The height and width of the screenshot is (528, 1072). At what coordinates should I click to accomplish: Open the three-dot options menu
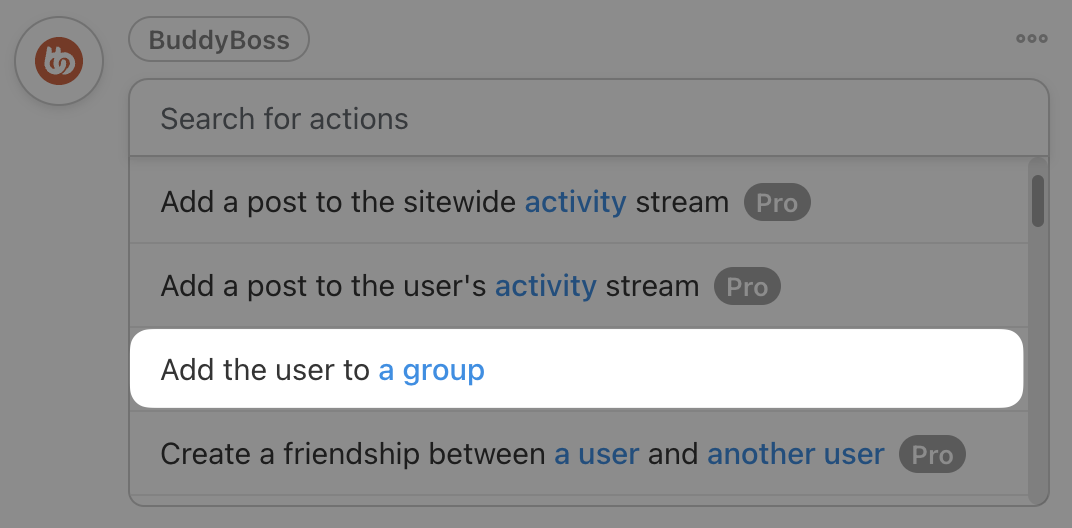[1032, 38]
